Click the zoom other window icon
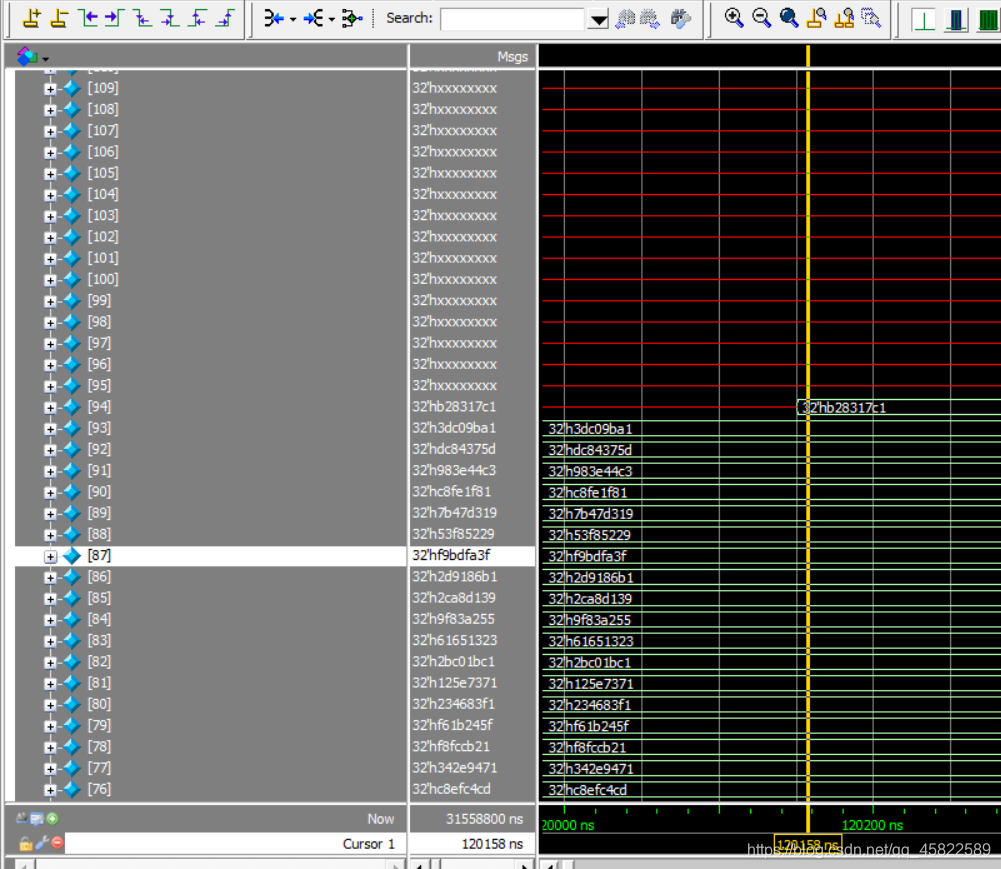Viewport: 1001px width, 869px height. (x=871, y=18)
